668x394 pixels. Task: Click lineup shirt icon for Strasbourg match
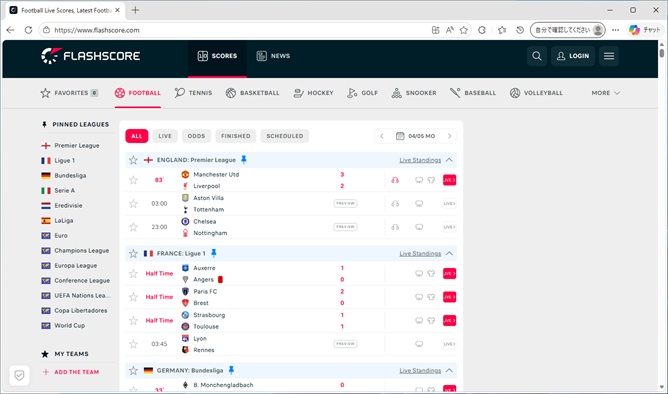431,320
